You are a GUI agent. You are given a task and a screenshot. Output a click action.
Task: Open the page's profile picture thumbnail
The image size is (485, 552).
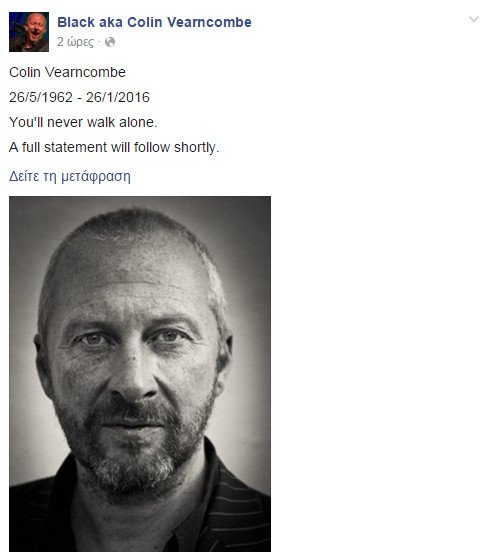29,32
